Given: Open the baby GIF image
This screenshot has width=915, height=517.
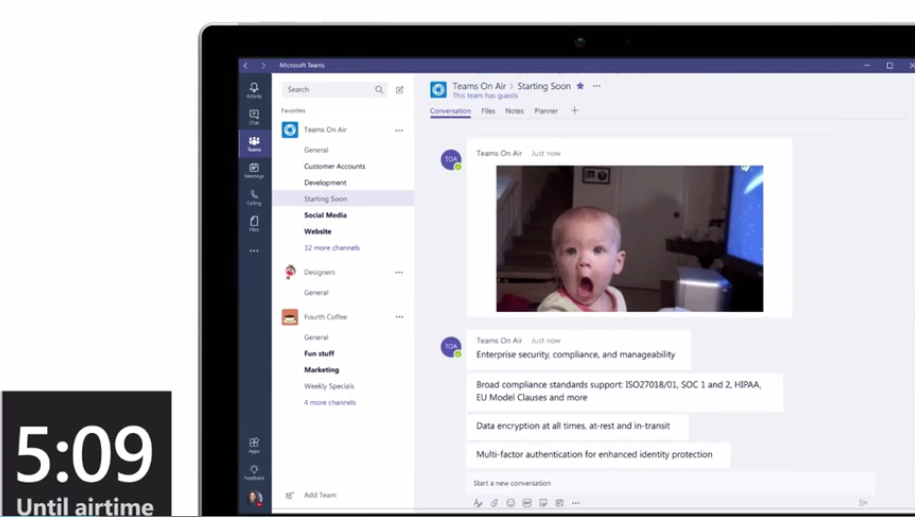Looking at the screenshot, I should pyautogui.click(x=629, y=238).
